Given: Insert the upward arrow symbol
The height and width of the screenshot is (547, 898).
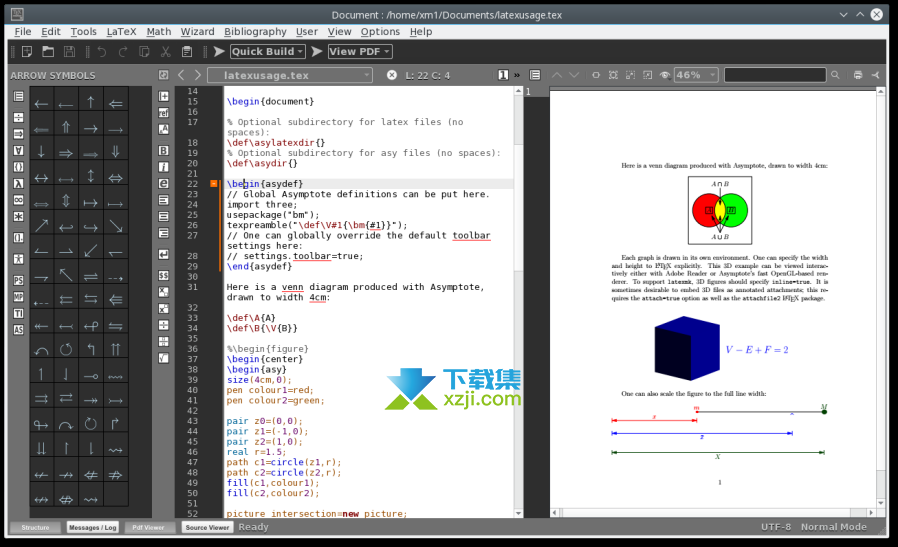Looking at the screenshot, I should [x=90, y=103].
